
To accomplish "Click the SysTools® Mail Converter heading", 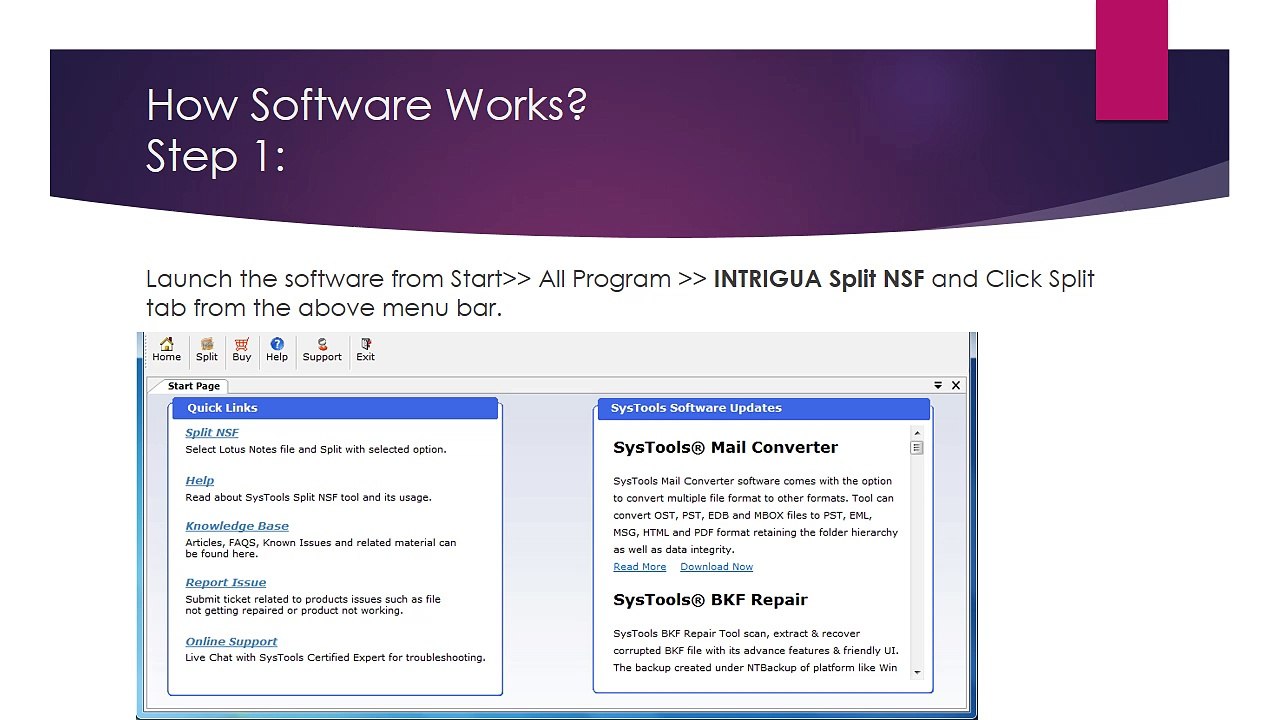I will click(x=726, y=447).
